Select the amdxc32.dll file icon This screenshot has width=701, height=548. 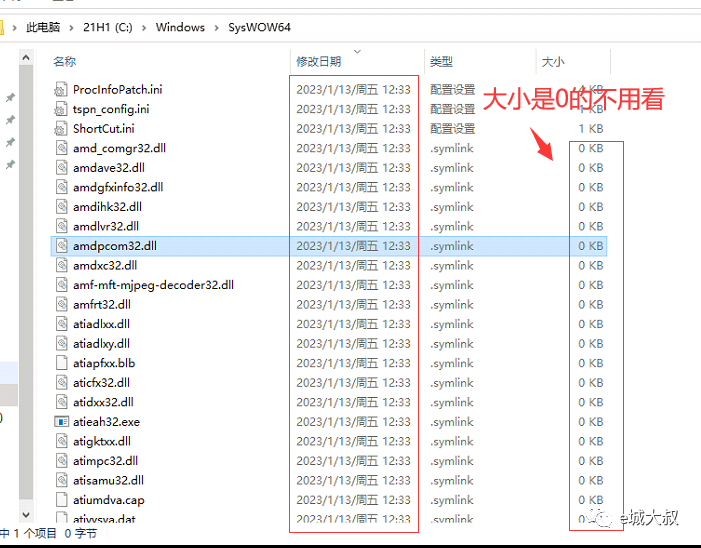pyautogui.click(x=61, y=265)
